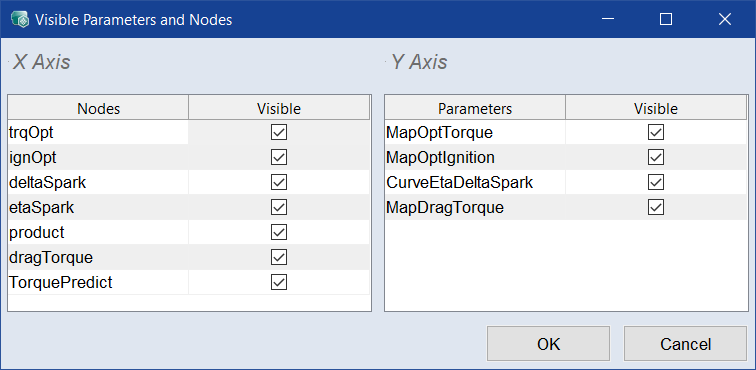
Task: Select the MapDragTorque row label
Action: click(x=445, y=207)
